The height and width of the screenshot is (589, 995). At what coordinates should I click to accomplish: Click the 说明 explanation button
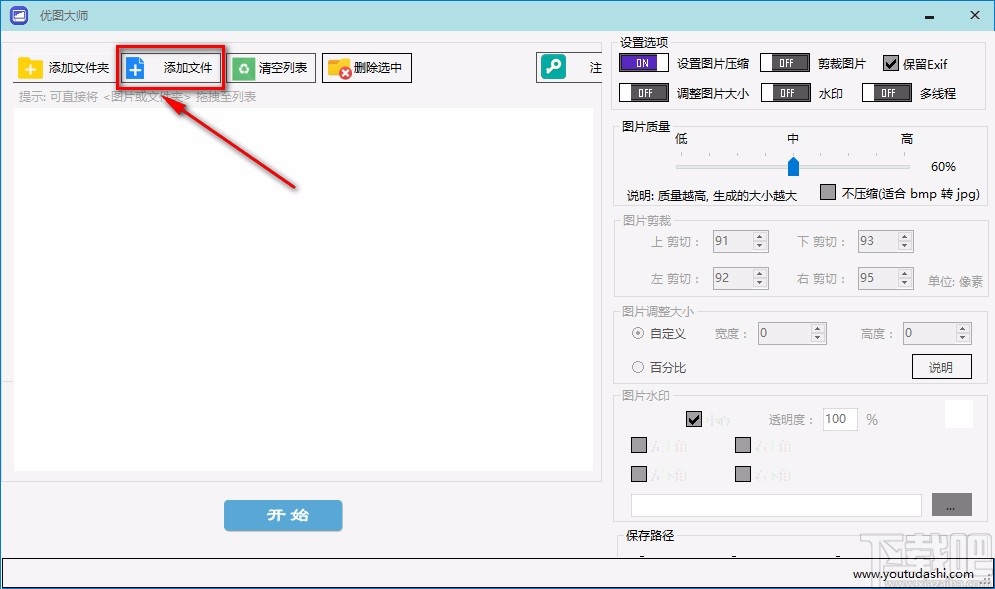click(x=941, y=366)
